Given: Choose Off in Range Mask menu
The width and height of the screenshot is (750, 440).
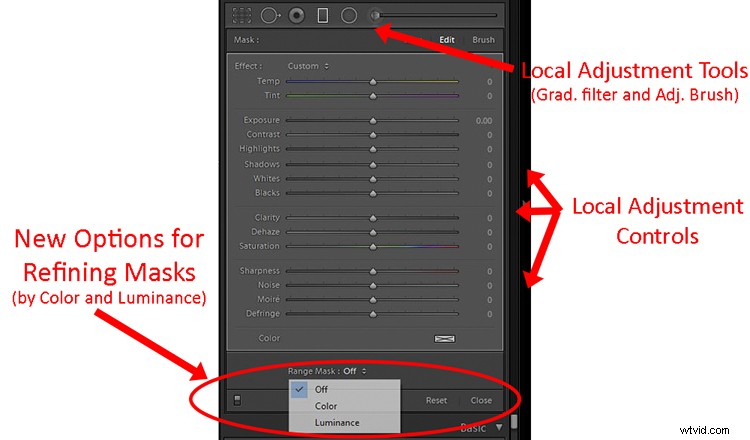Looking at the screenshot, I should pyautogui.click(x=344, y=389).
